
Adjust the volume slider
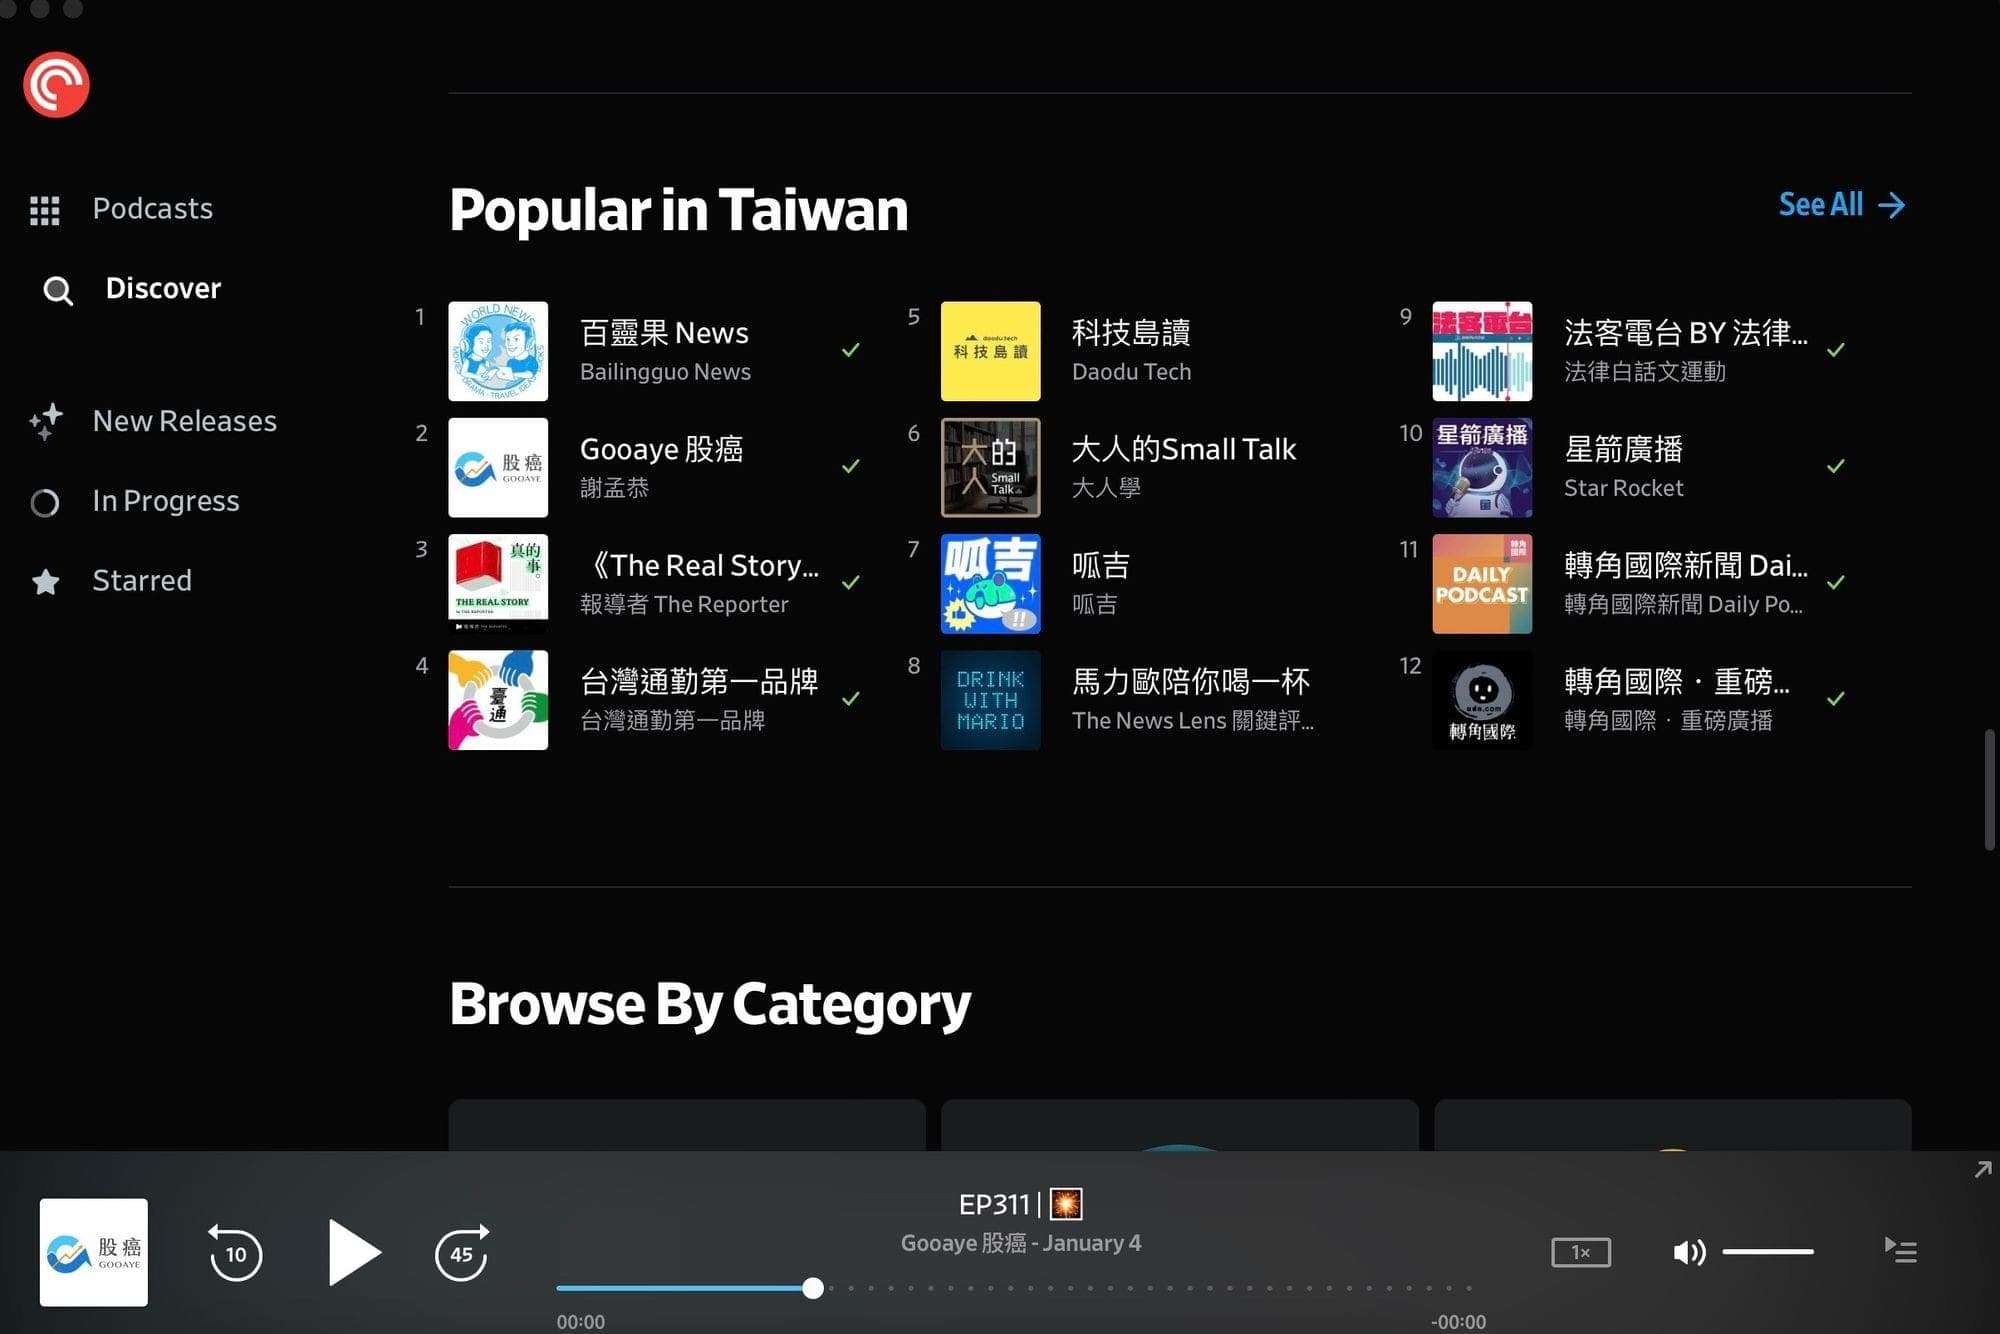pos(1770,1252)
